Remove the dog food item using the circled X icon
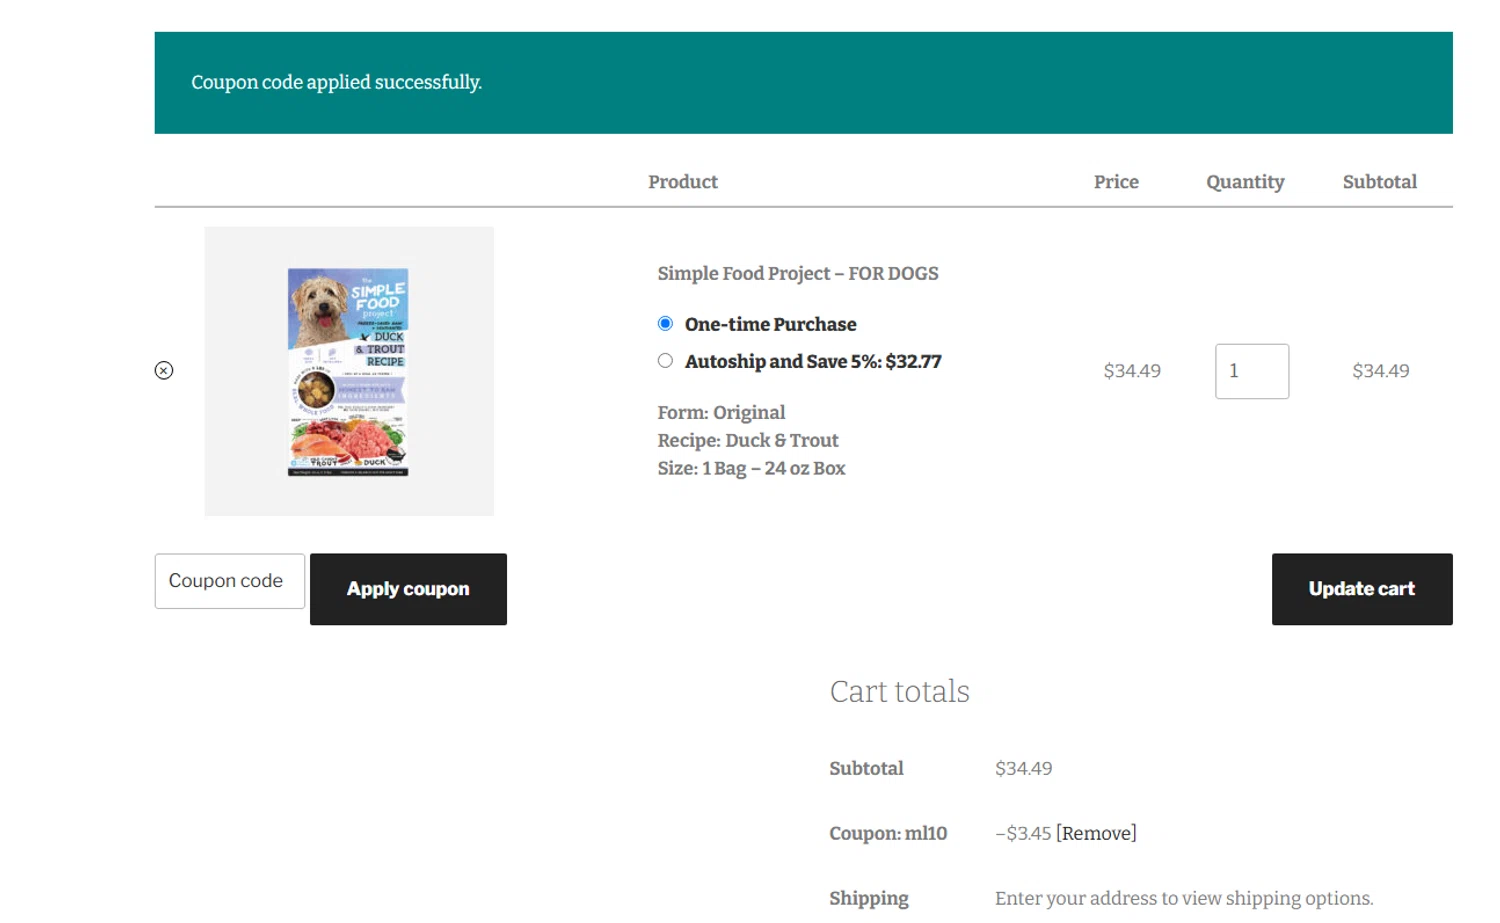The width and height of the screenshot is (1500, 923). point(164,371)
